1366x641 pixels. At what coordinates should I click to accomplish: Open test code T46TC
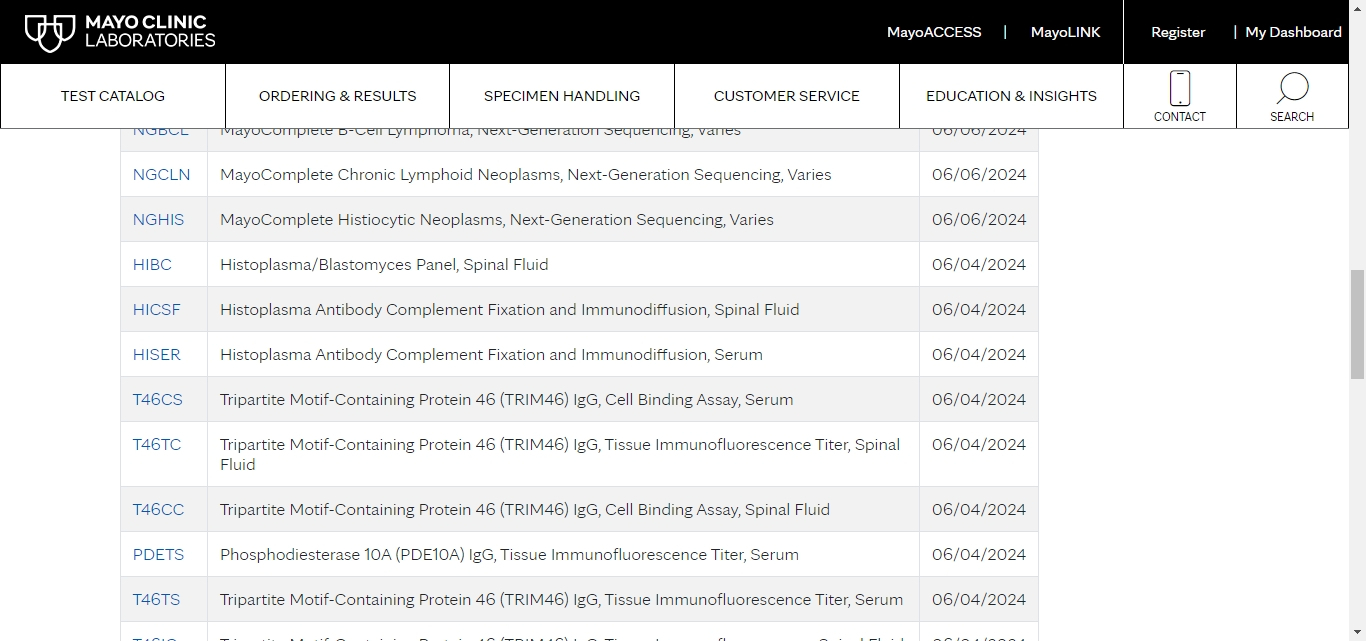[157, 445]
